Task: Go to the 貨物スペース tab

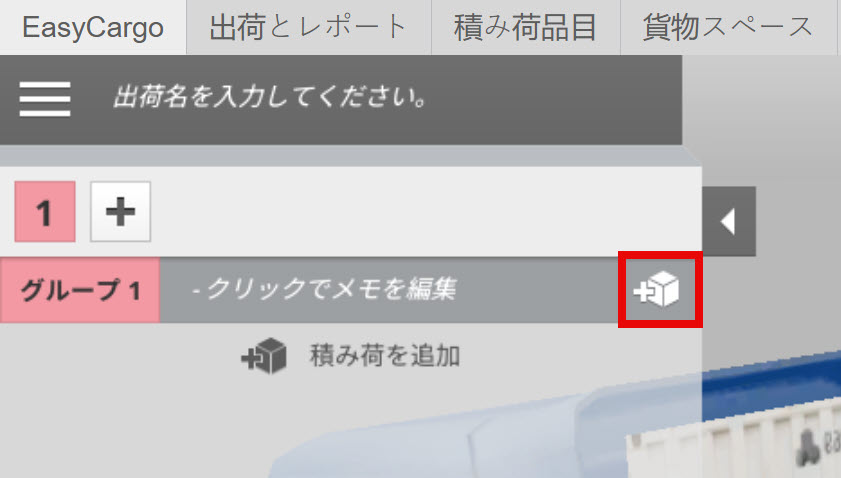Action: point(728,27)
